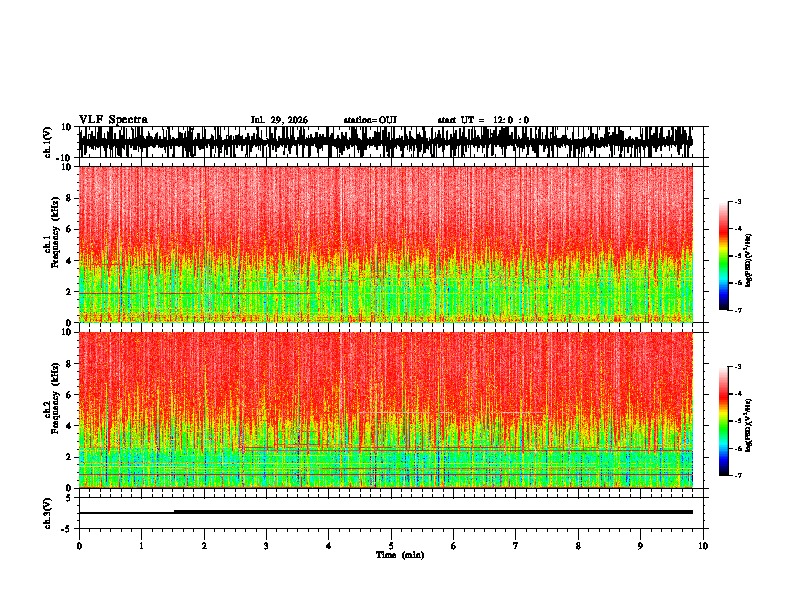Click the "8" kHz tick on ch.1 spectrogram
This screenshot has height=612, width=792.
pos(70,198)
